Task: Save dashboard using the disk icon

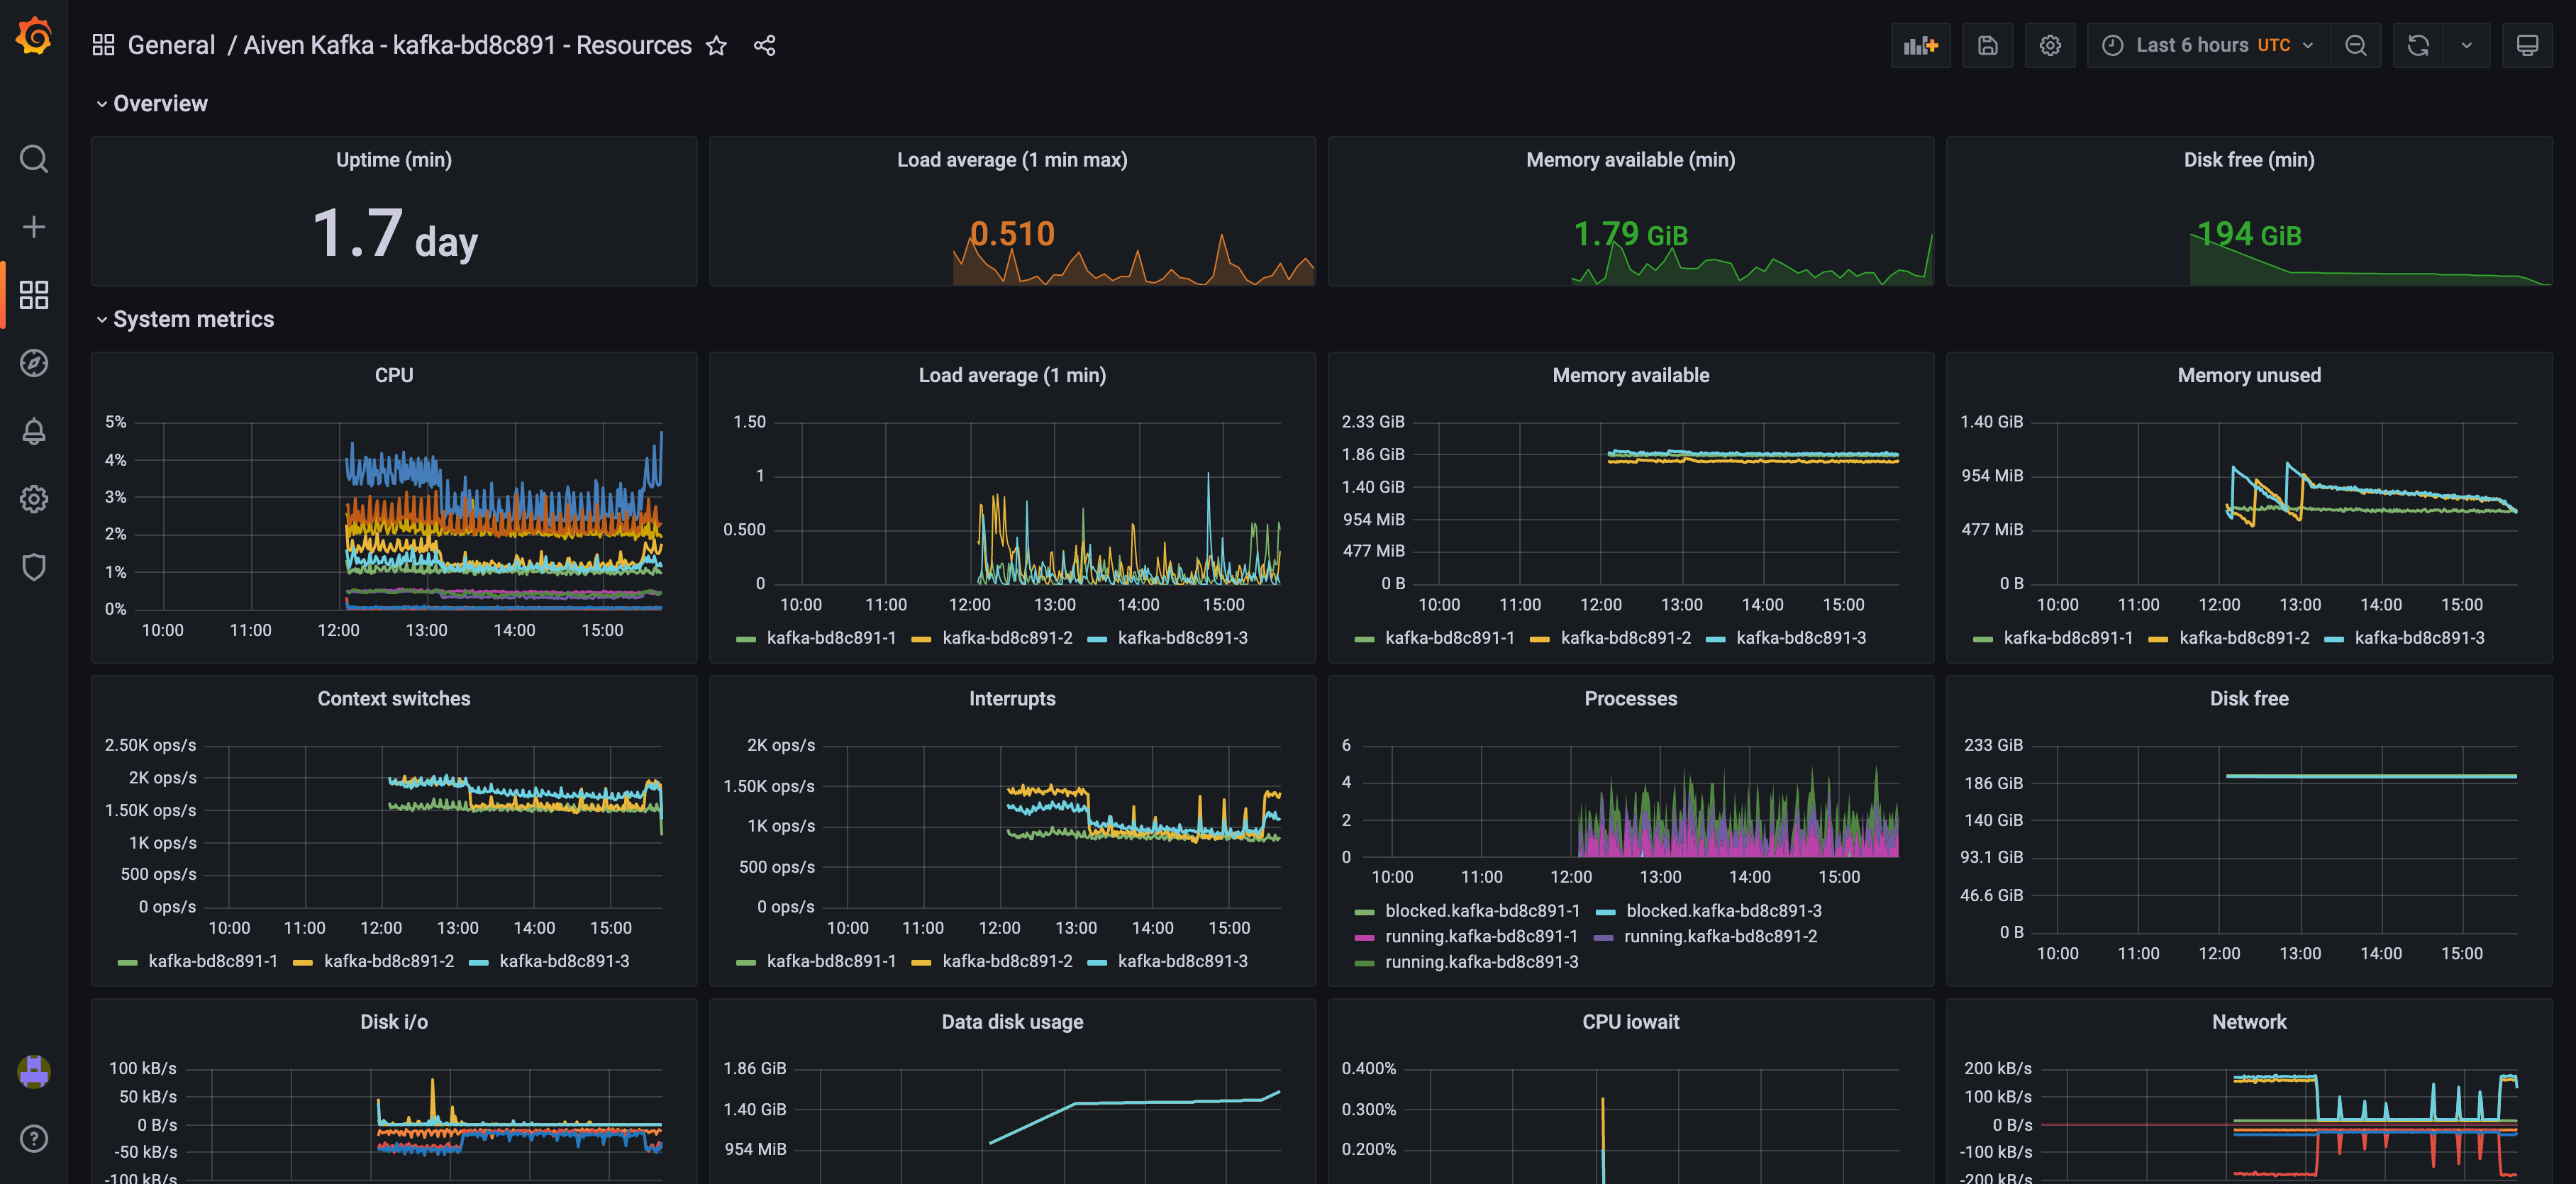Action: (x=1987, y=46)
